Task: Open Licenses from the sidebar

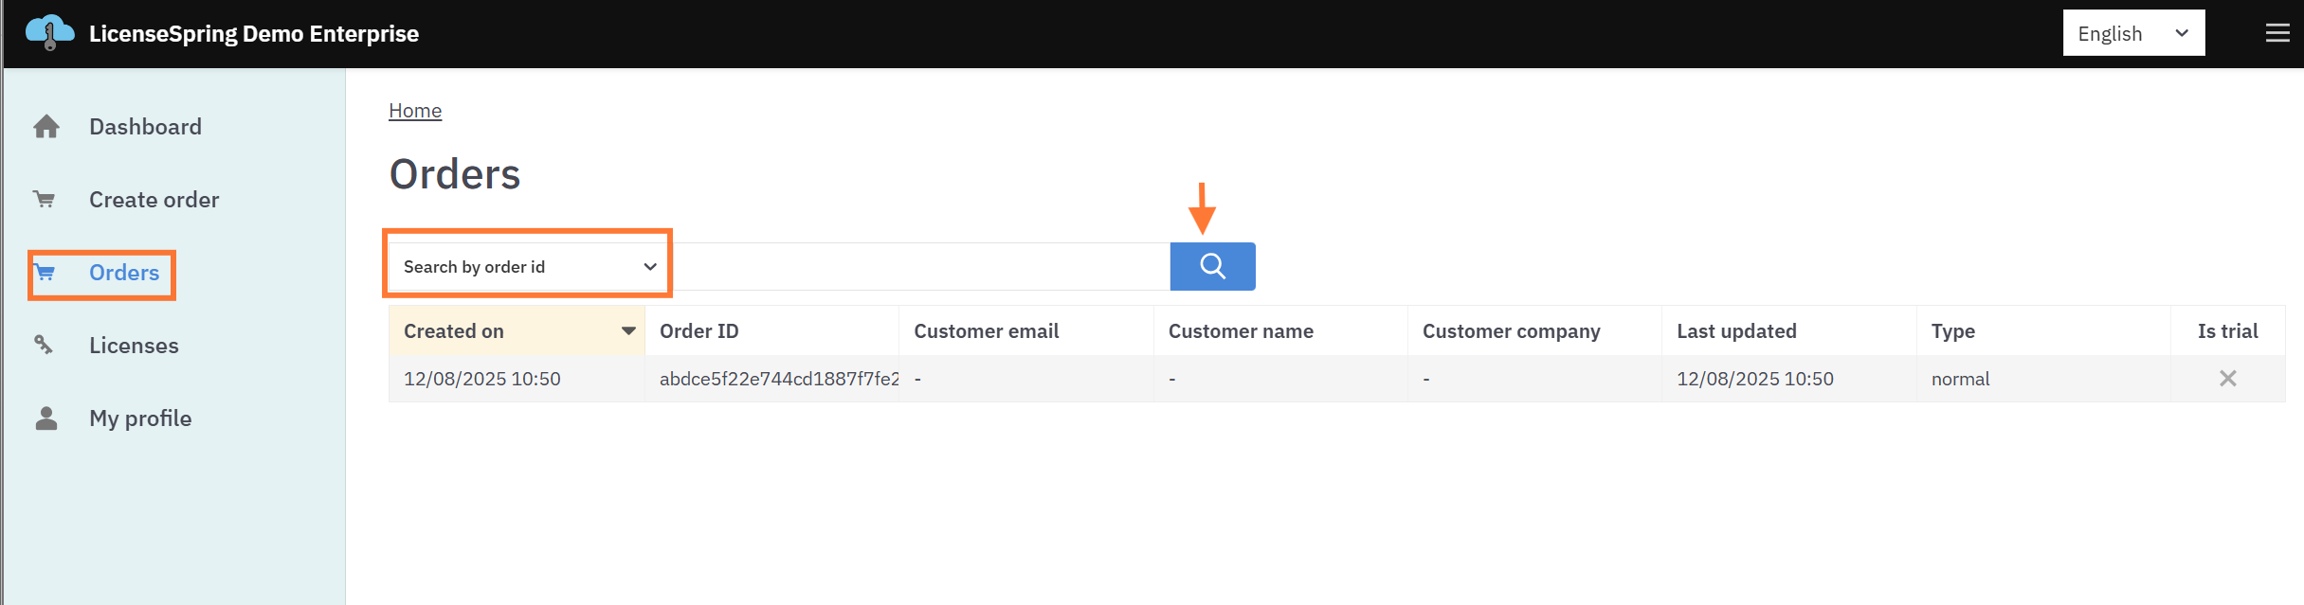Action: click(133, 346)
